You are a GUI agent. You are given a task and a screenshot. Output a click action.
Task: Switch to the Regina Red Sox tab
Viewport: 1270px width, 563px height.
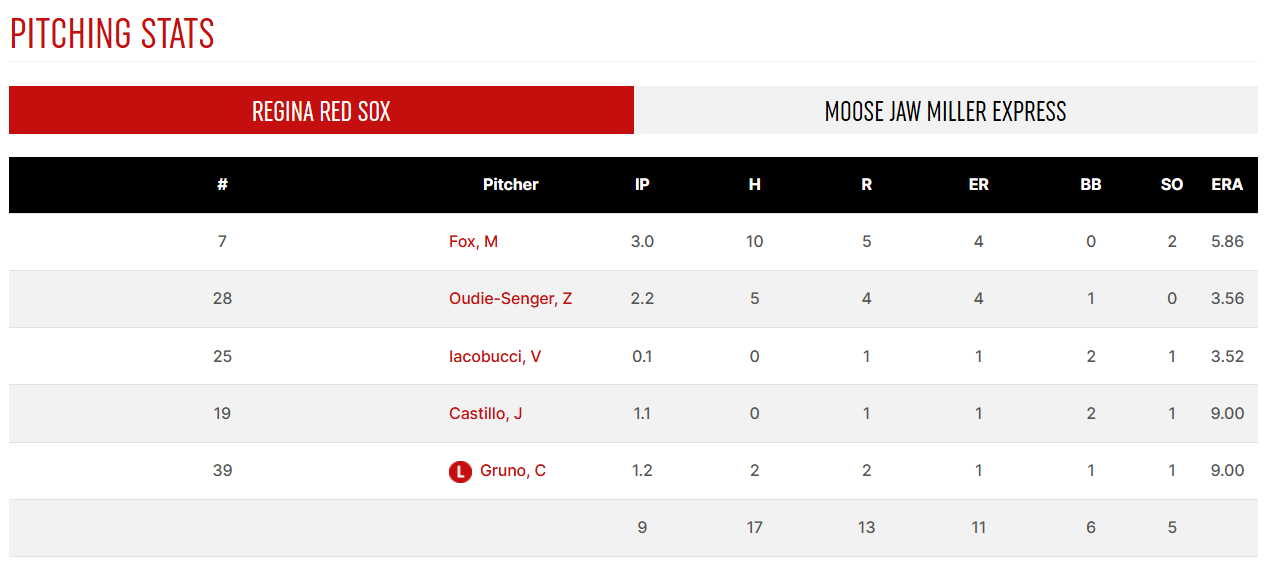pos(321,110)
